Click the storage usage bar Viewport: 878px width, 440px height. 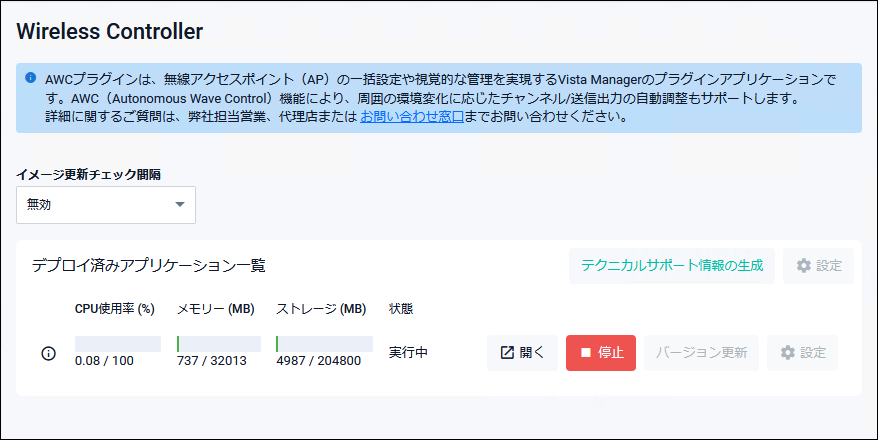pyautogui.click(x=324, y=344)
